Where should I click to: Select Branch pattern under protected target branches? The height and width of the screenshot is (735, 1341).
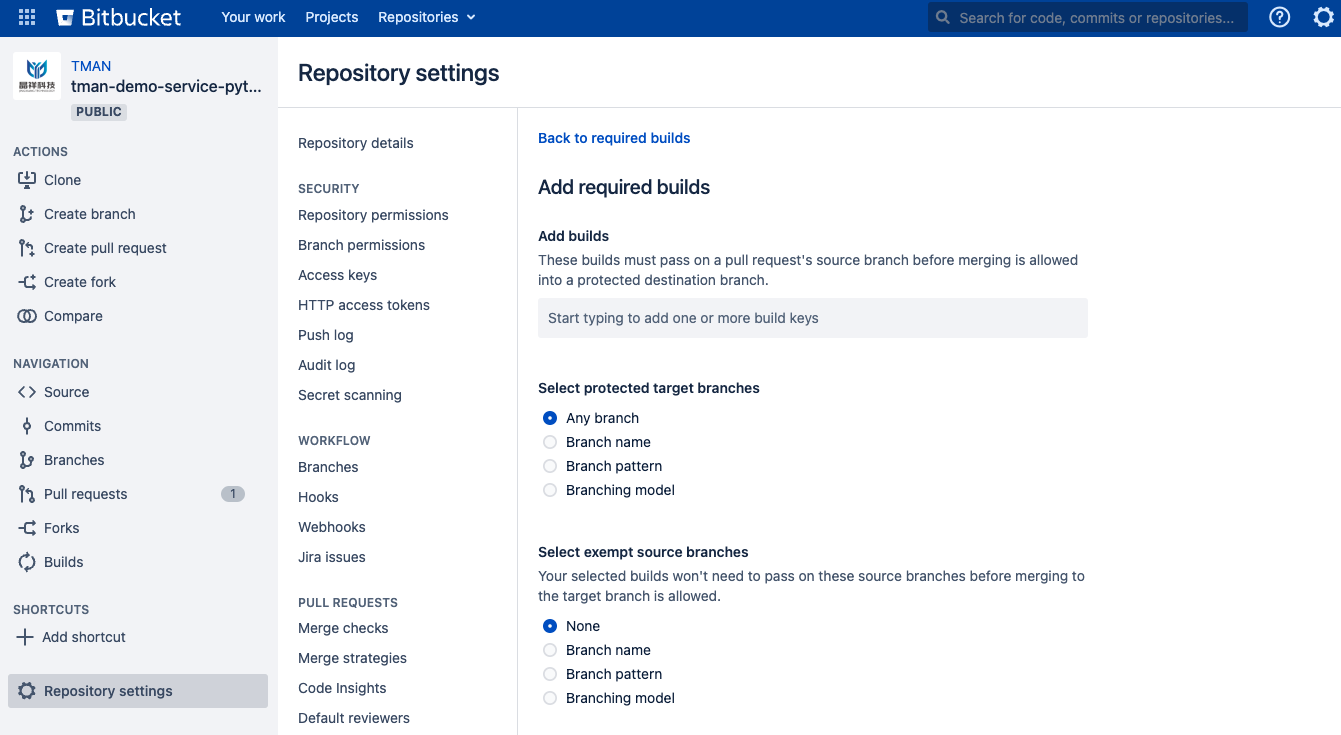tap(550, 466)
